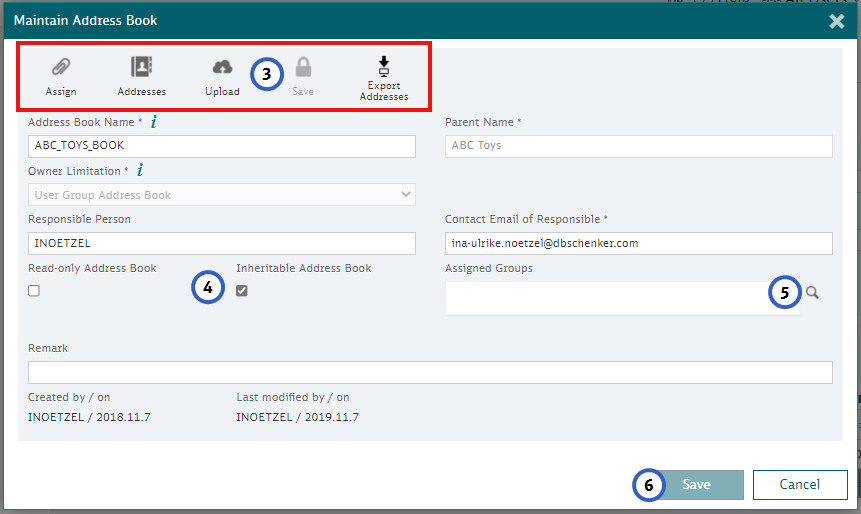Click the bottom Save button
861x514 pixels.
(x=696, y=484)
